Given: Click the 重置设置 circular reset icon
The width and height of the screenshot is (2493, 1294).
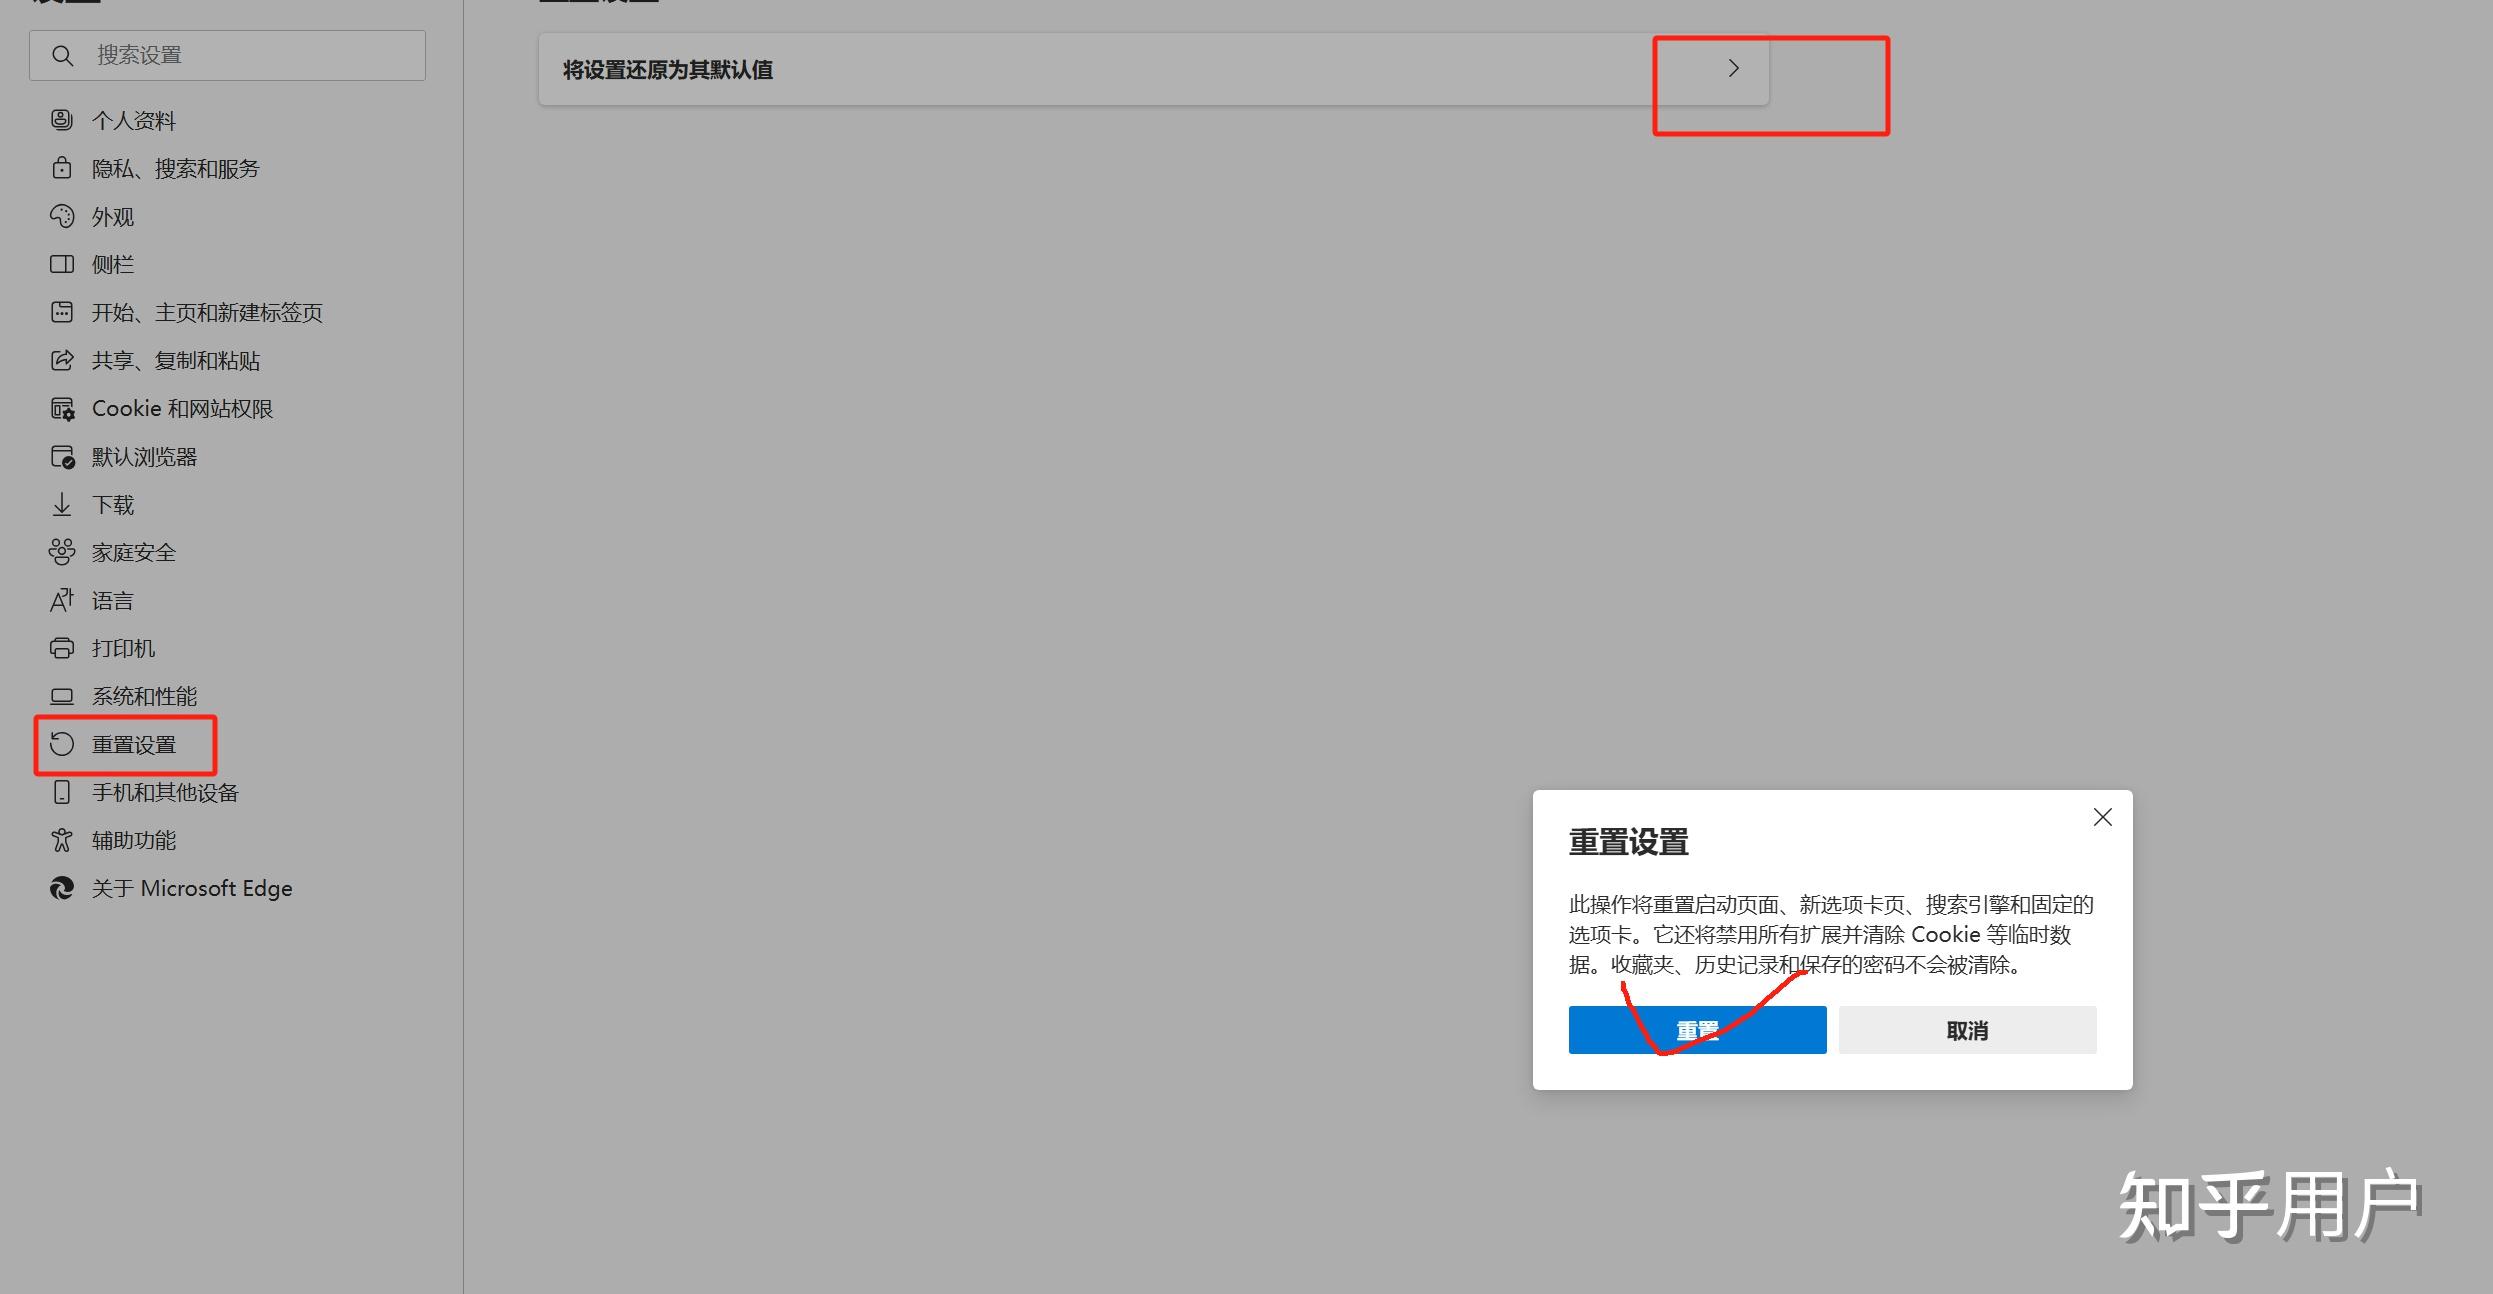Looking at the screenshot, I should point(62,744).
